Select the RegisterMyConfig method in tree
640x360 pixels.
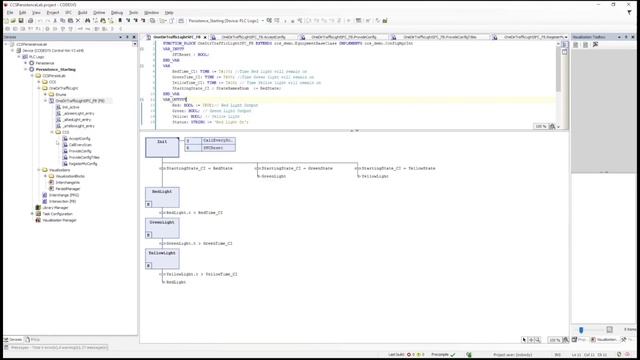[83, 164]
